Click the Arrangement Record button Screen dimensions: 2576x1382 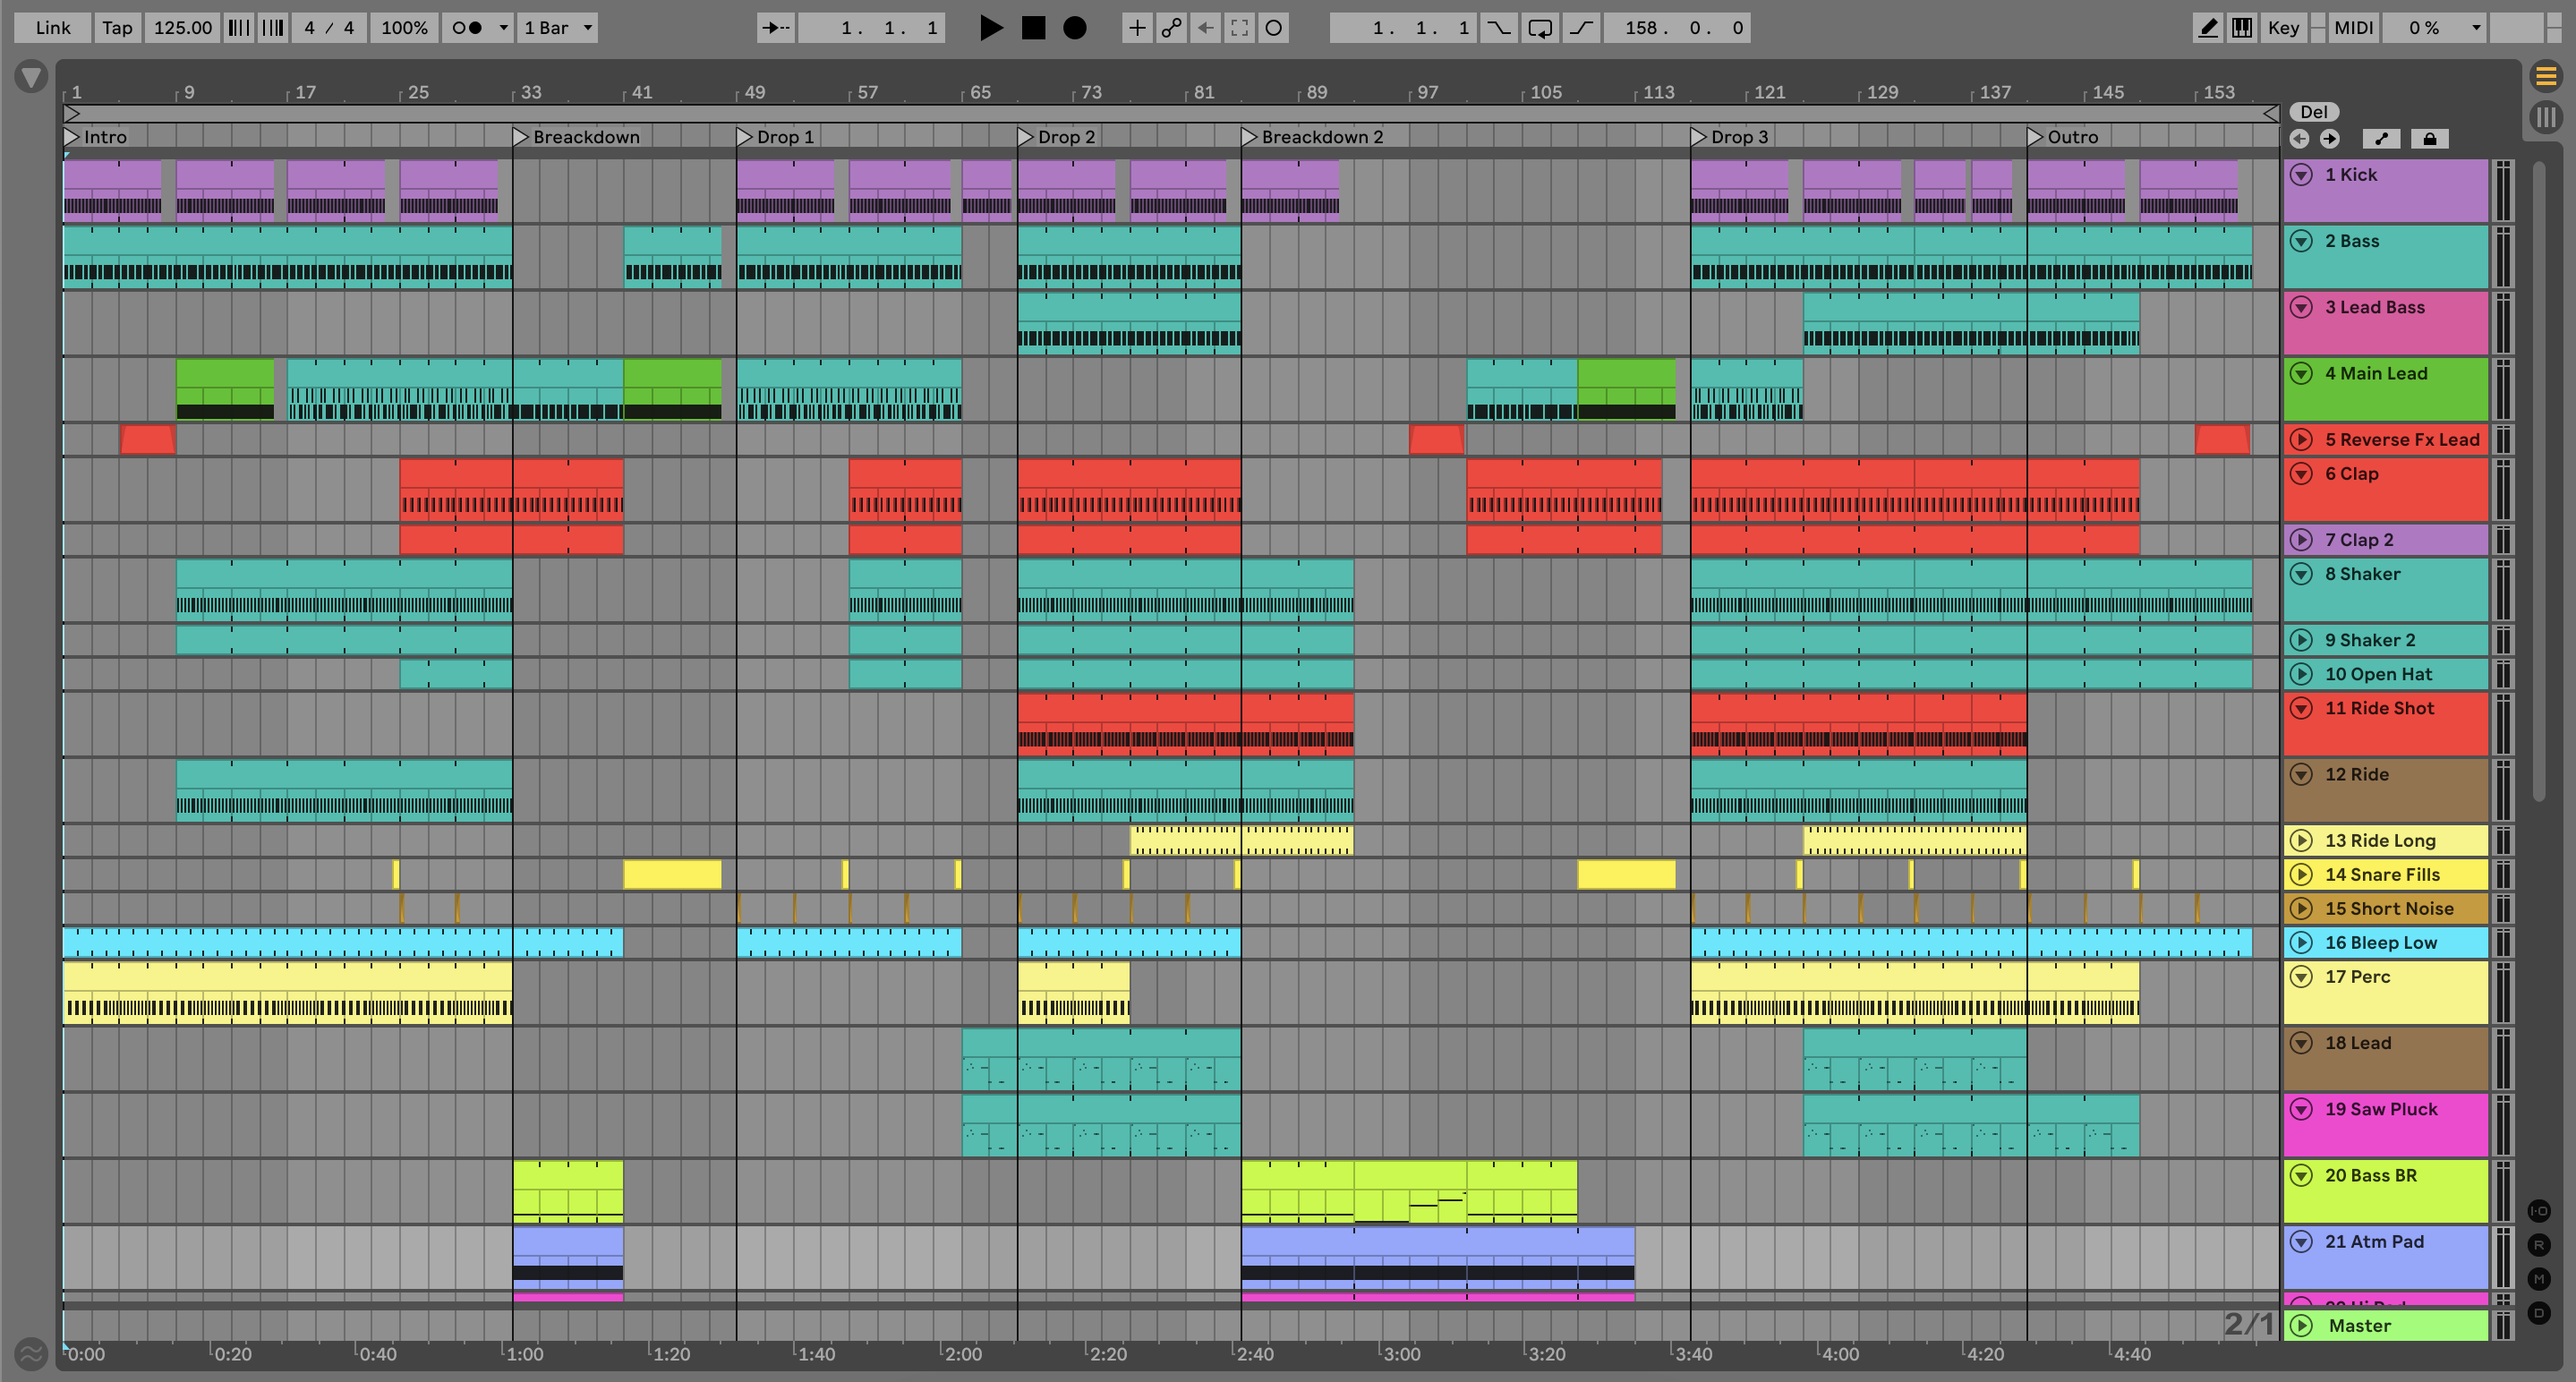(1074, 28)
